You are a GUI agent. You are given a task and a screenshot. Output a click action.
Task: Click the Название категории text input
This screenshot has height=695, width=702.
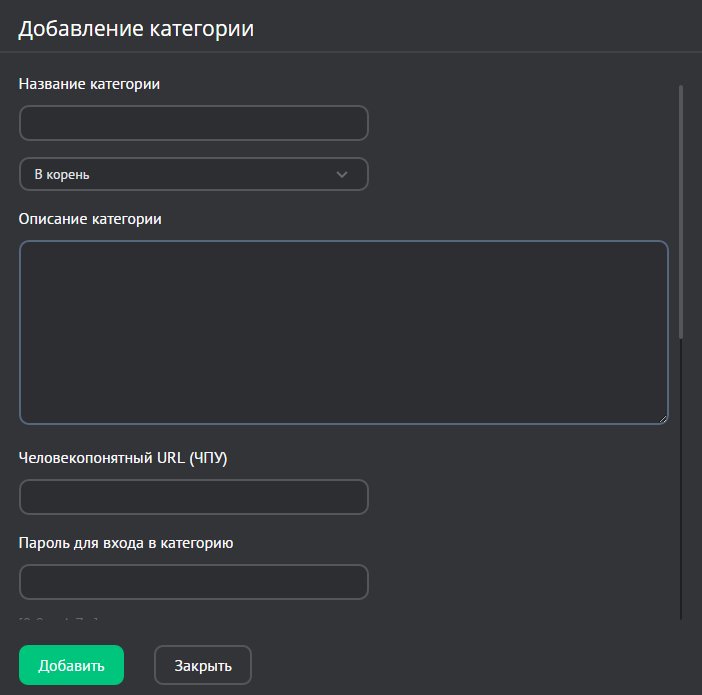click(x=193, y=123)
